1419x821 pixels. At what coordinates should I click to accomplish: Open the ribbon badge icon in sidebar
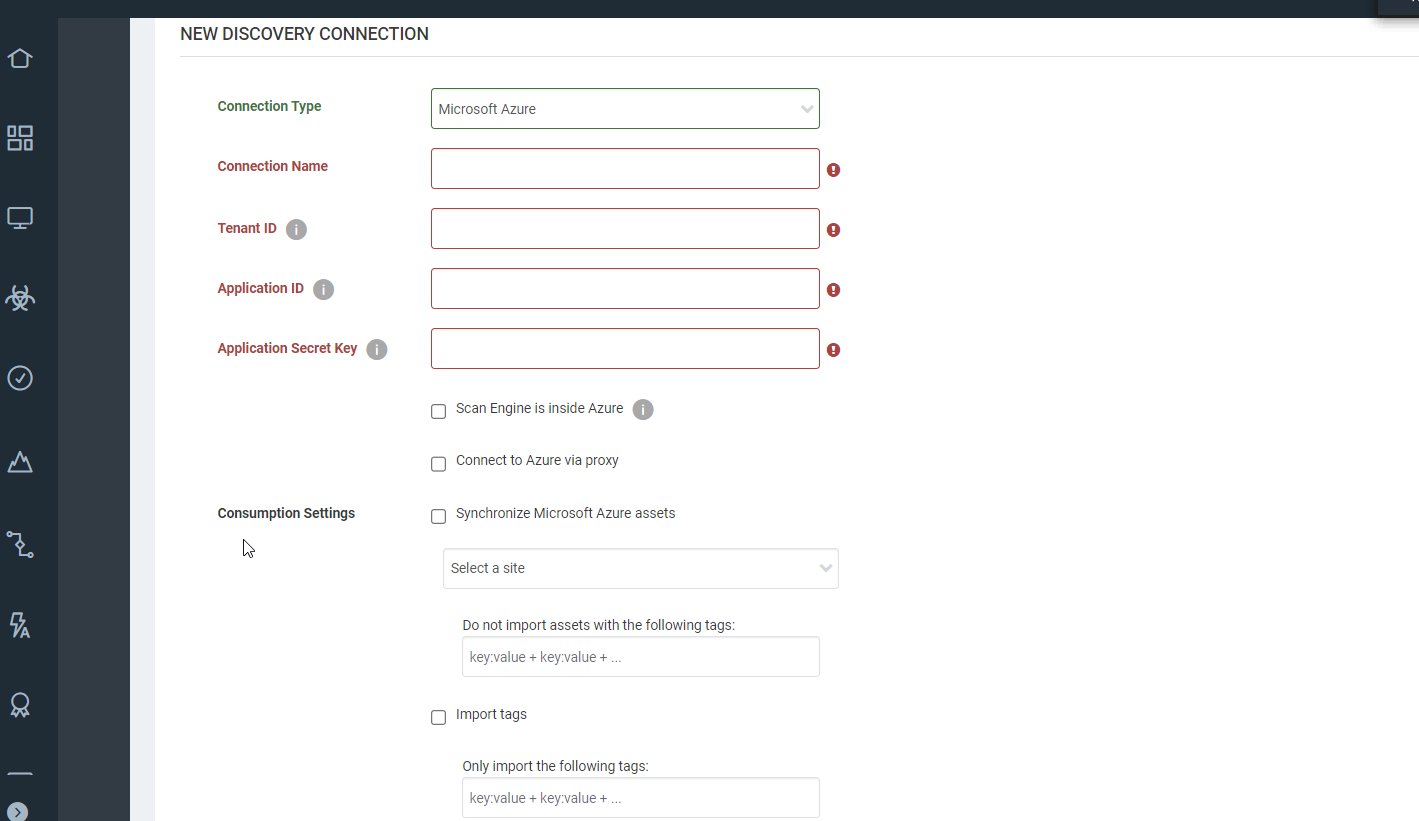[20, 705]
